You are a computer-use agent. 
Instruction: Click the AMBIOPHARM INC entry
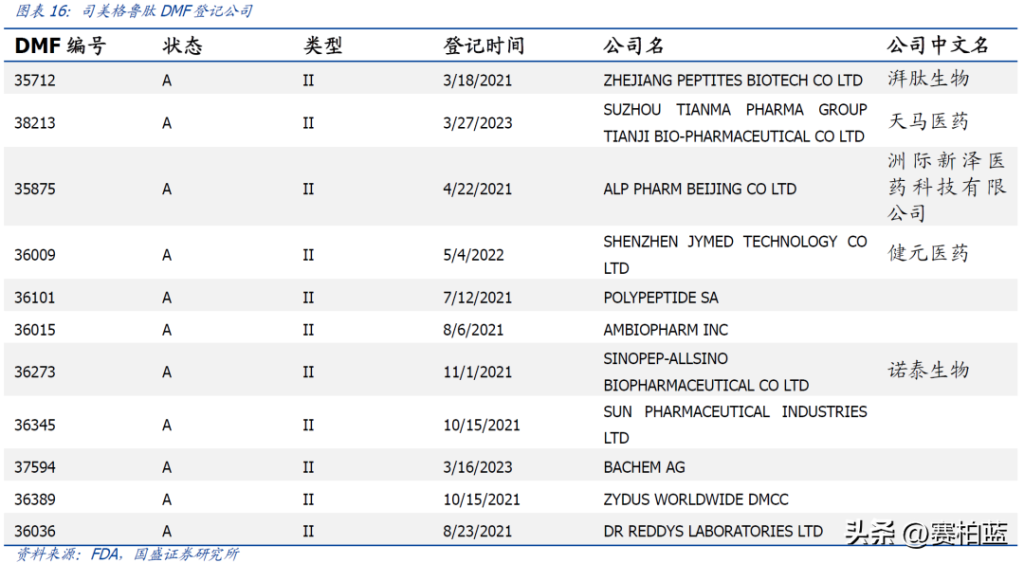pyautogui.click(x=665, y=329)
